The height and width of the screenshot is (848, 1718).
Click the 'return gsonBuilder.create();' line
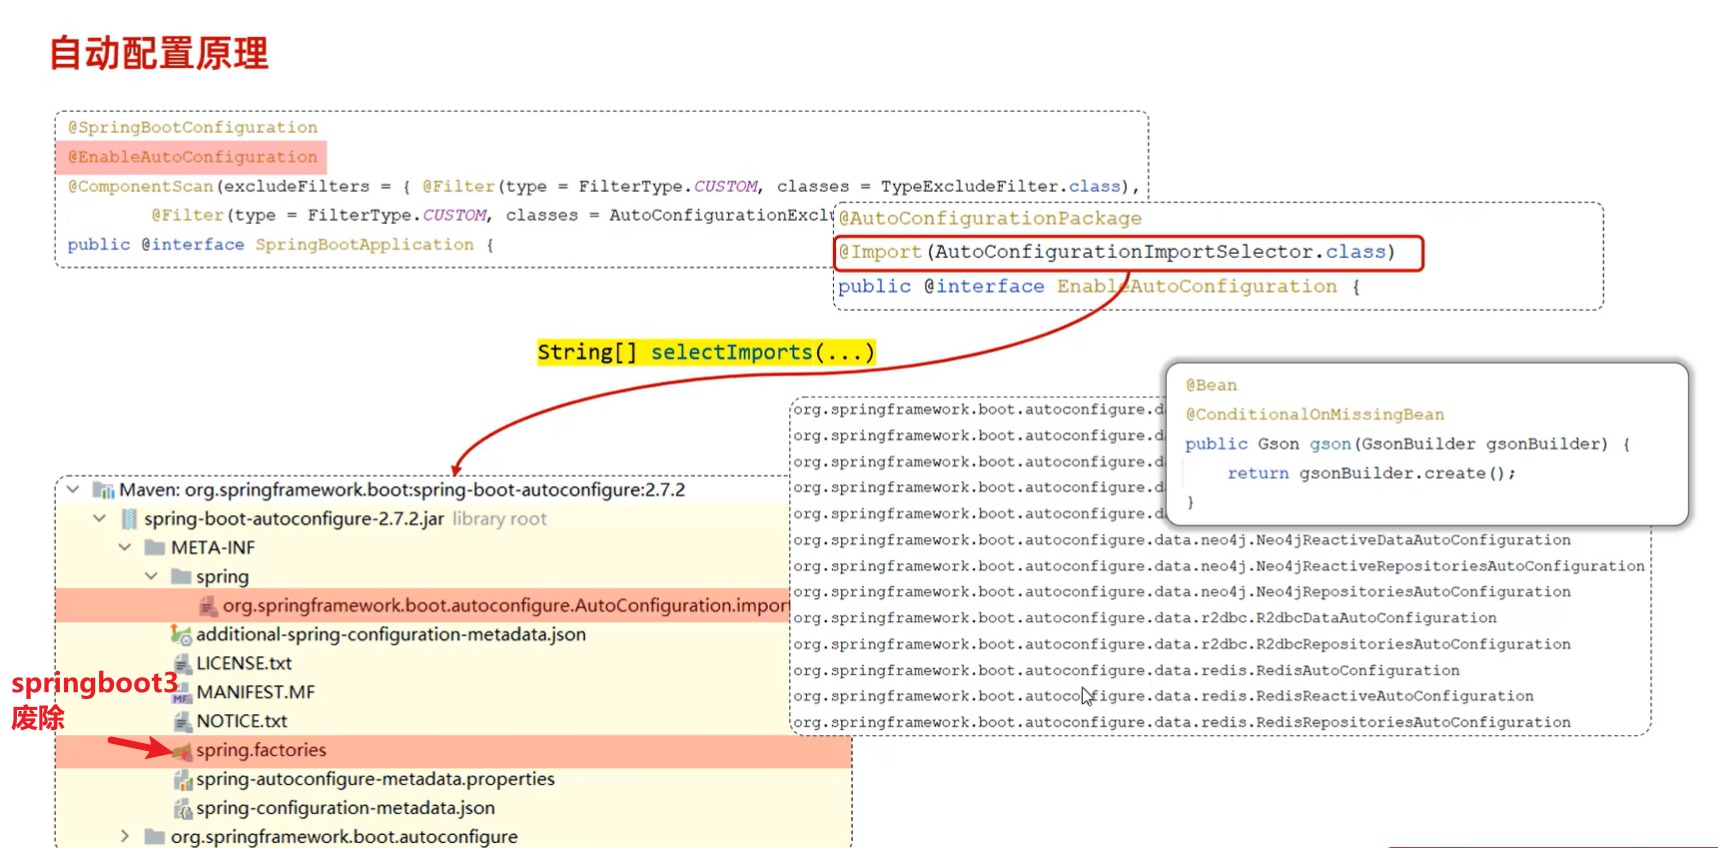(1372, 473)
